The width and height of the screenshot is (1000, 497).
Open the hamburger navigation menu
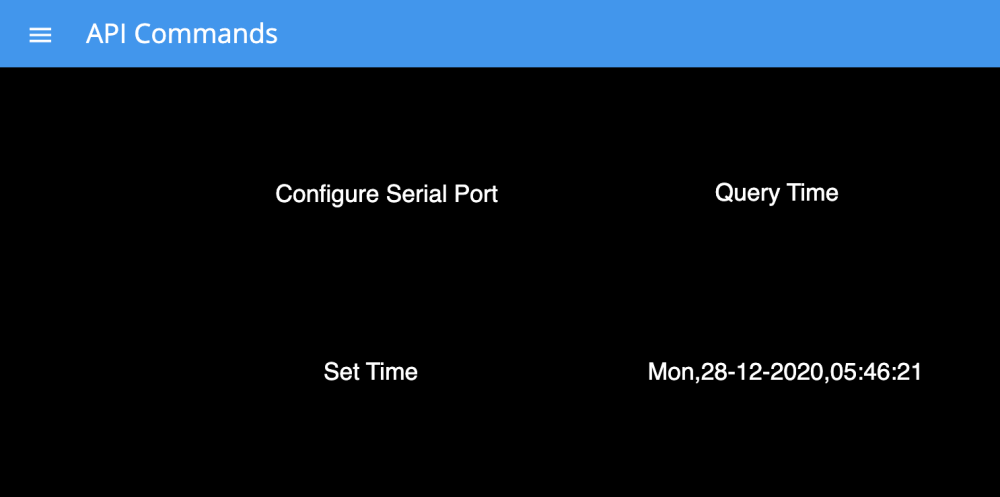coord(40,35)
